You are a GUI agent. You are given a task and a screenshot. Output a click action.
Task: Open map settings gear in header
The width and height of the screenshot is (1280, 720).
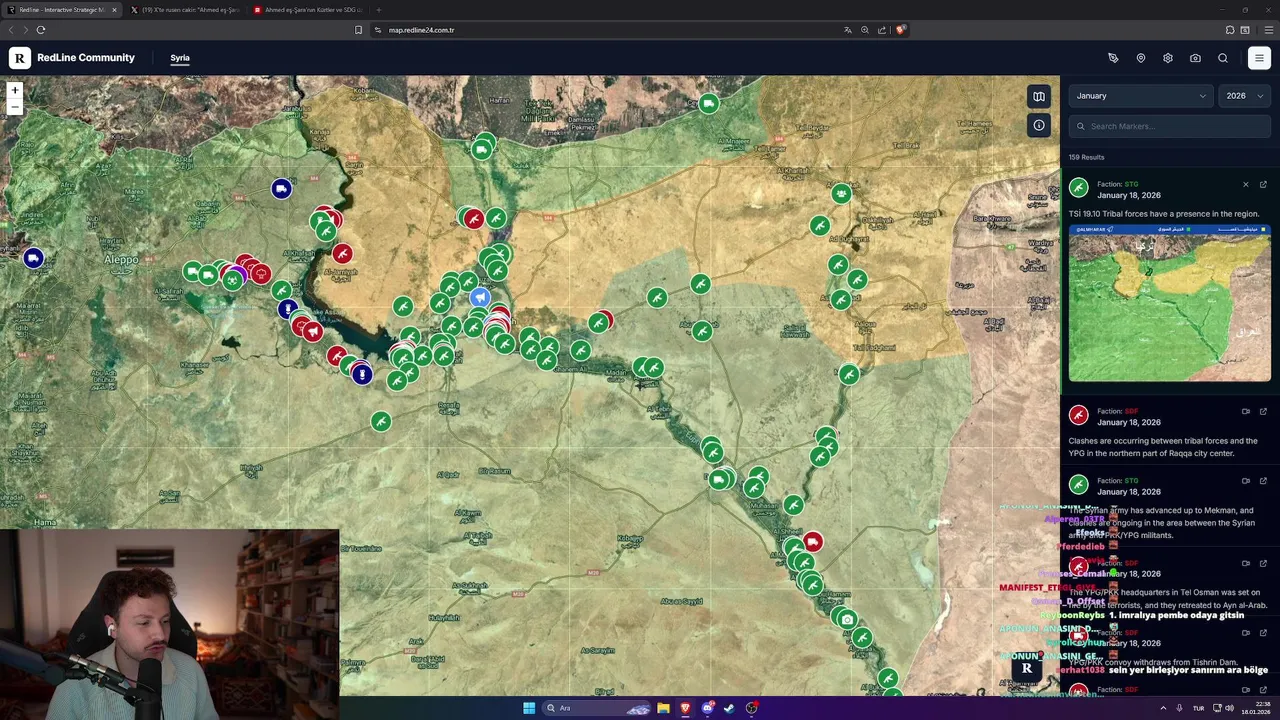tap(1168, 58)
